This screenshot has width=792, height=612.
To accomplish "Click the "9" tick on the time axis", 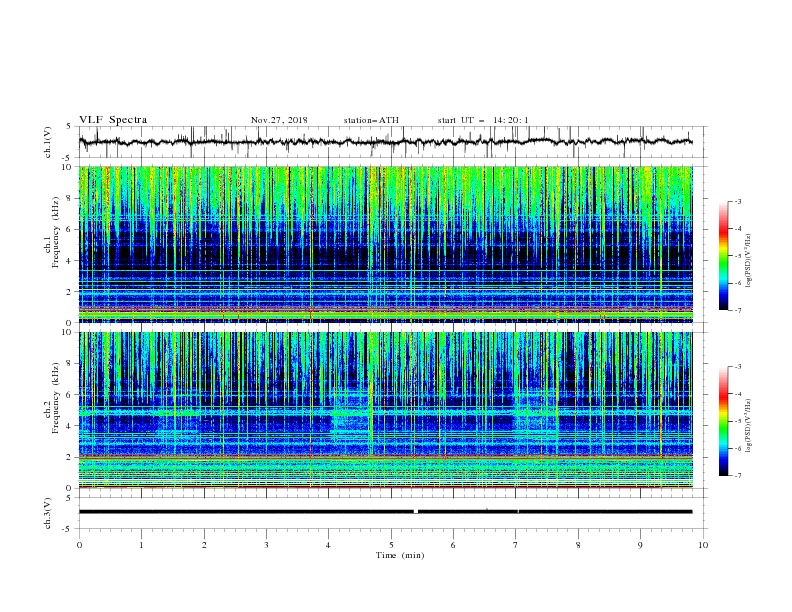I will (x=640, y=545).
